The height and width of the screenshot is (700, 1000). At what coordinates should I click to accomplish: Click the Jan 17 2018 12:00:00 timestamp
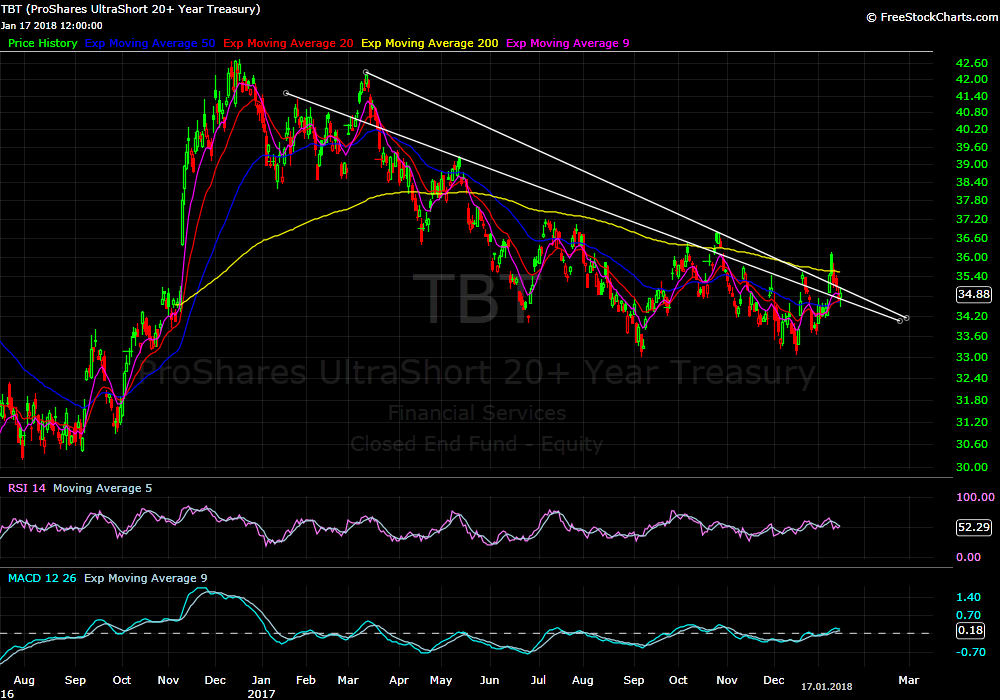pos(52,26)
